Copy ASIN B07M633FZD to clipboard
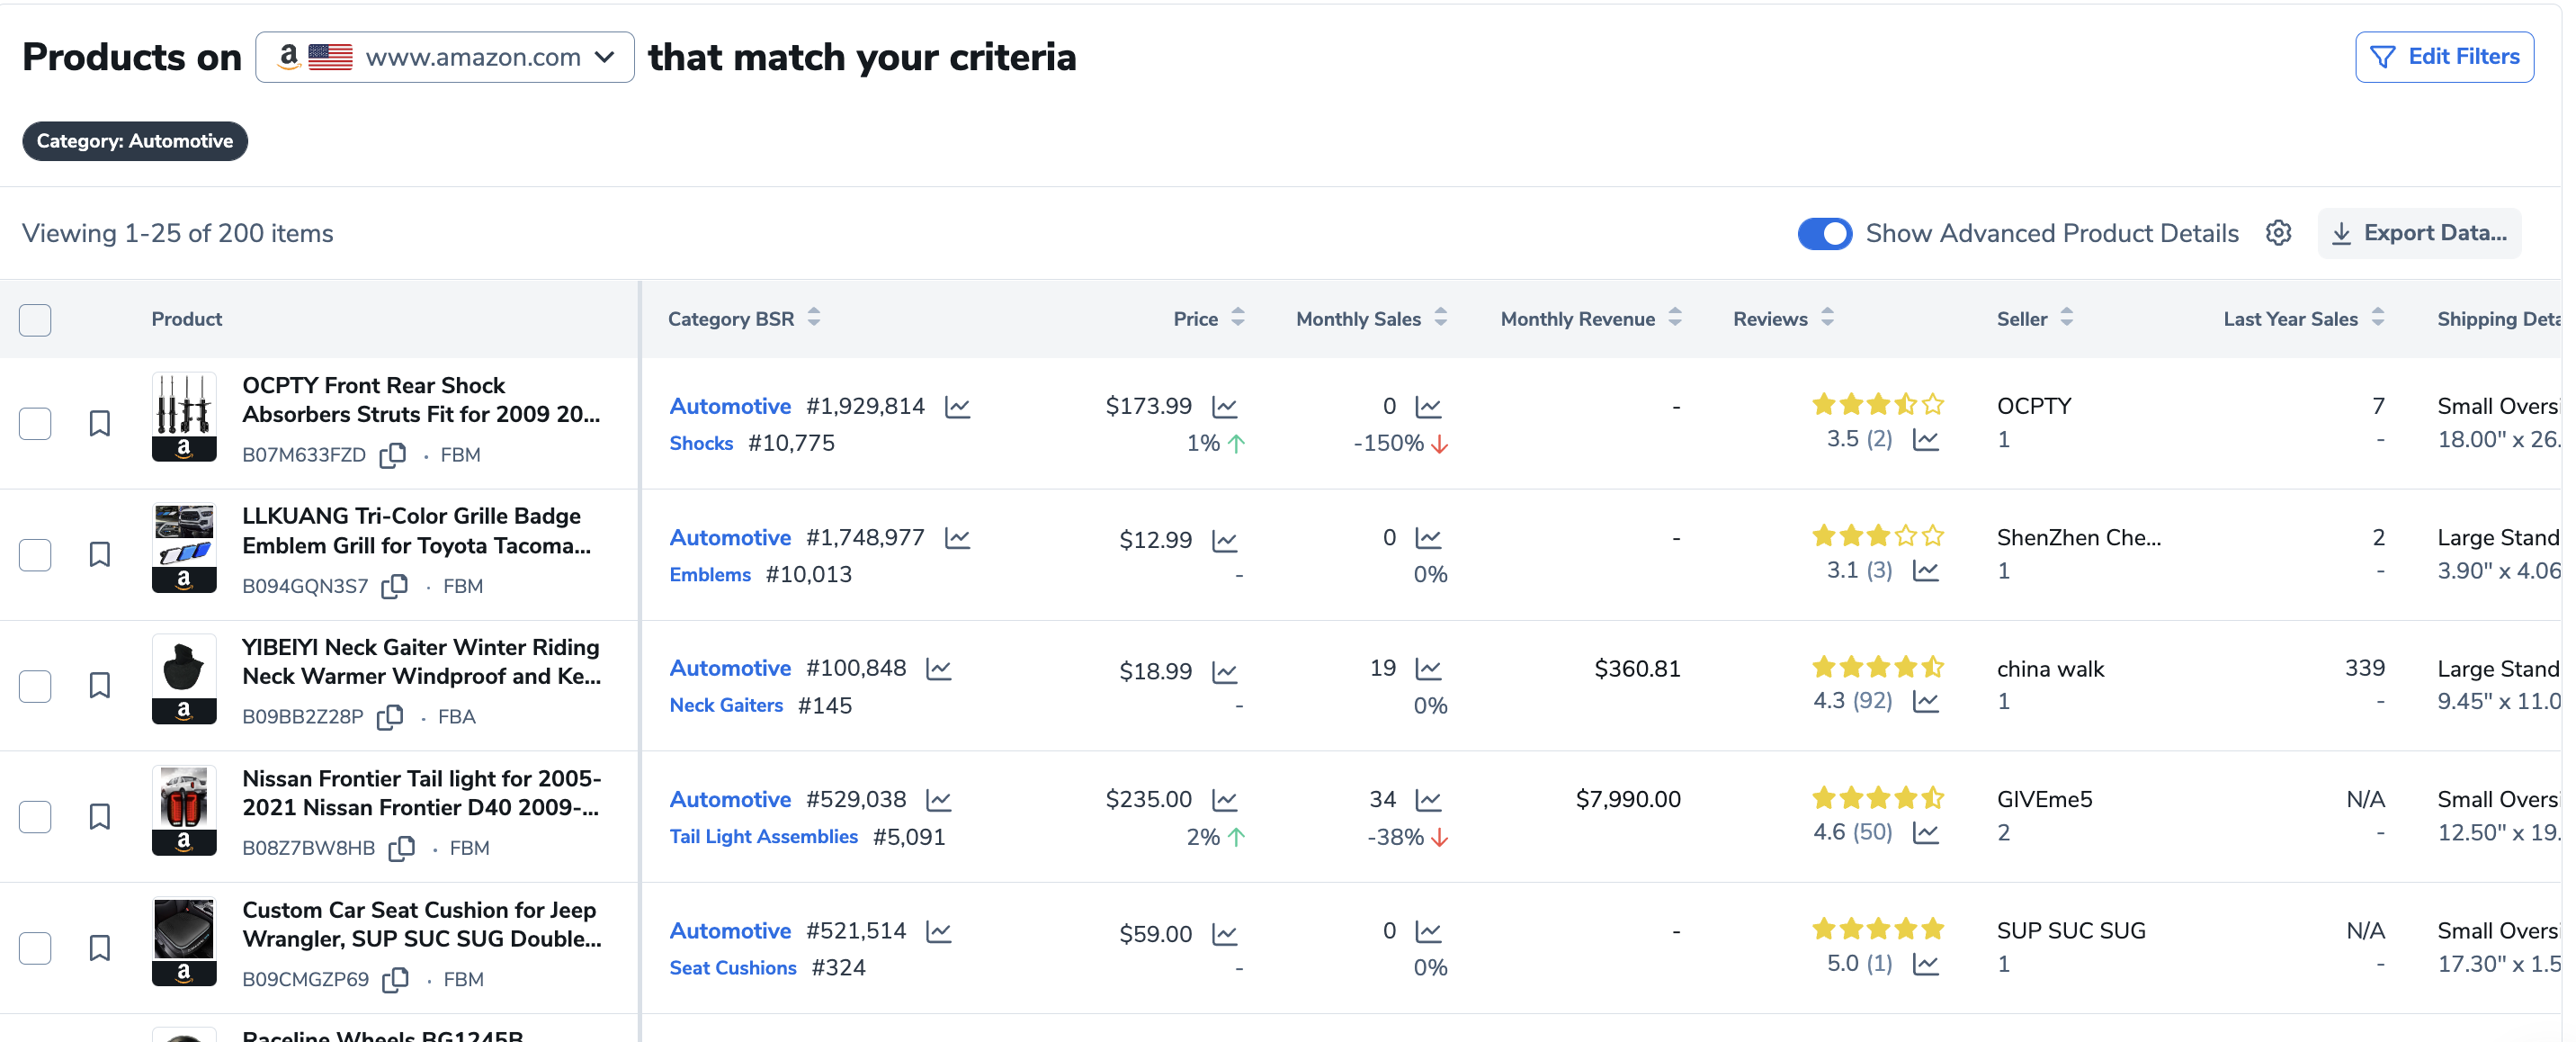This screenshot has height=1042, width=2576. tap(392, 455)
